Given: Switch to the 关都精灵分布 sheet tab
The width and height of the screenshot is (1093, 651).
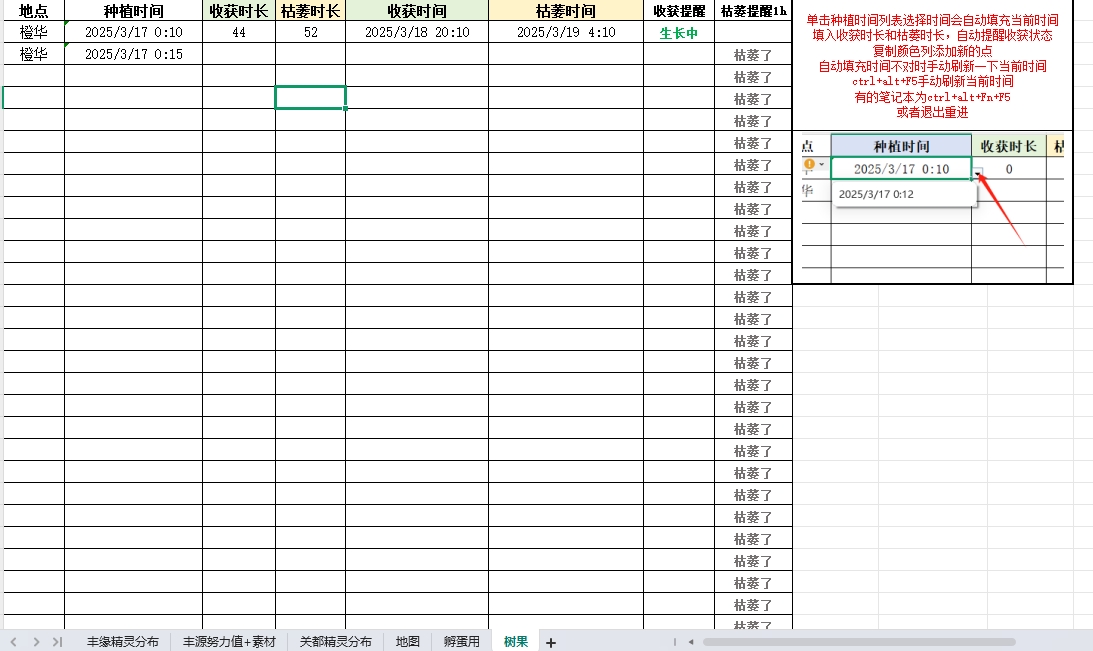Looking at the screenshot, I should tap(335, 641).
